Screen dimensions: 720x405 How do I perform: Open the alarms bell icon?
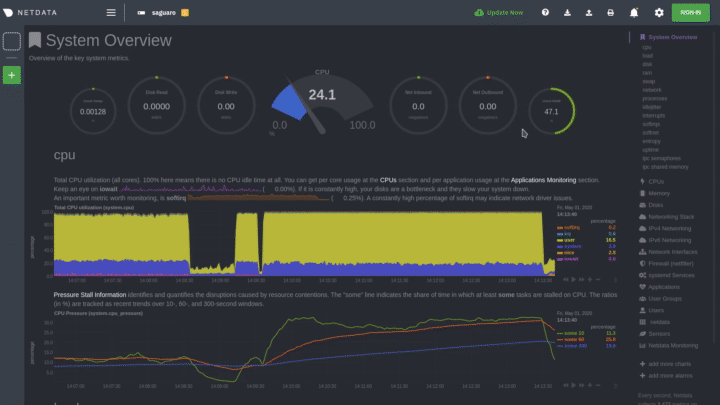(x=634, y=13)
